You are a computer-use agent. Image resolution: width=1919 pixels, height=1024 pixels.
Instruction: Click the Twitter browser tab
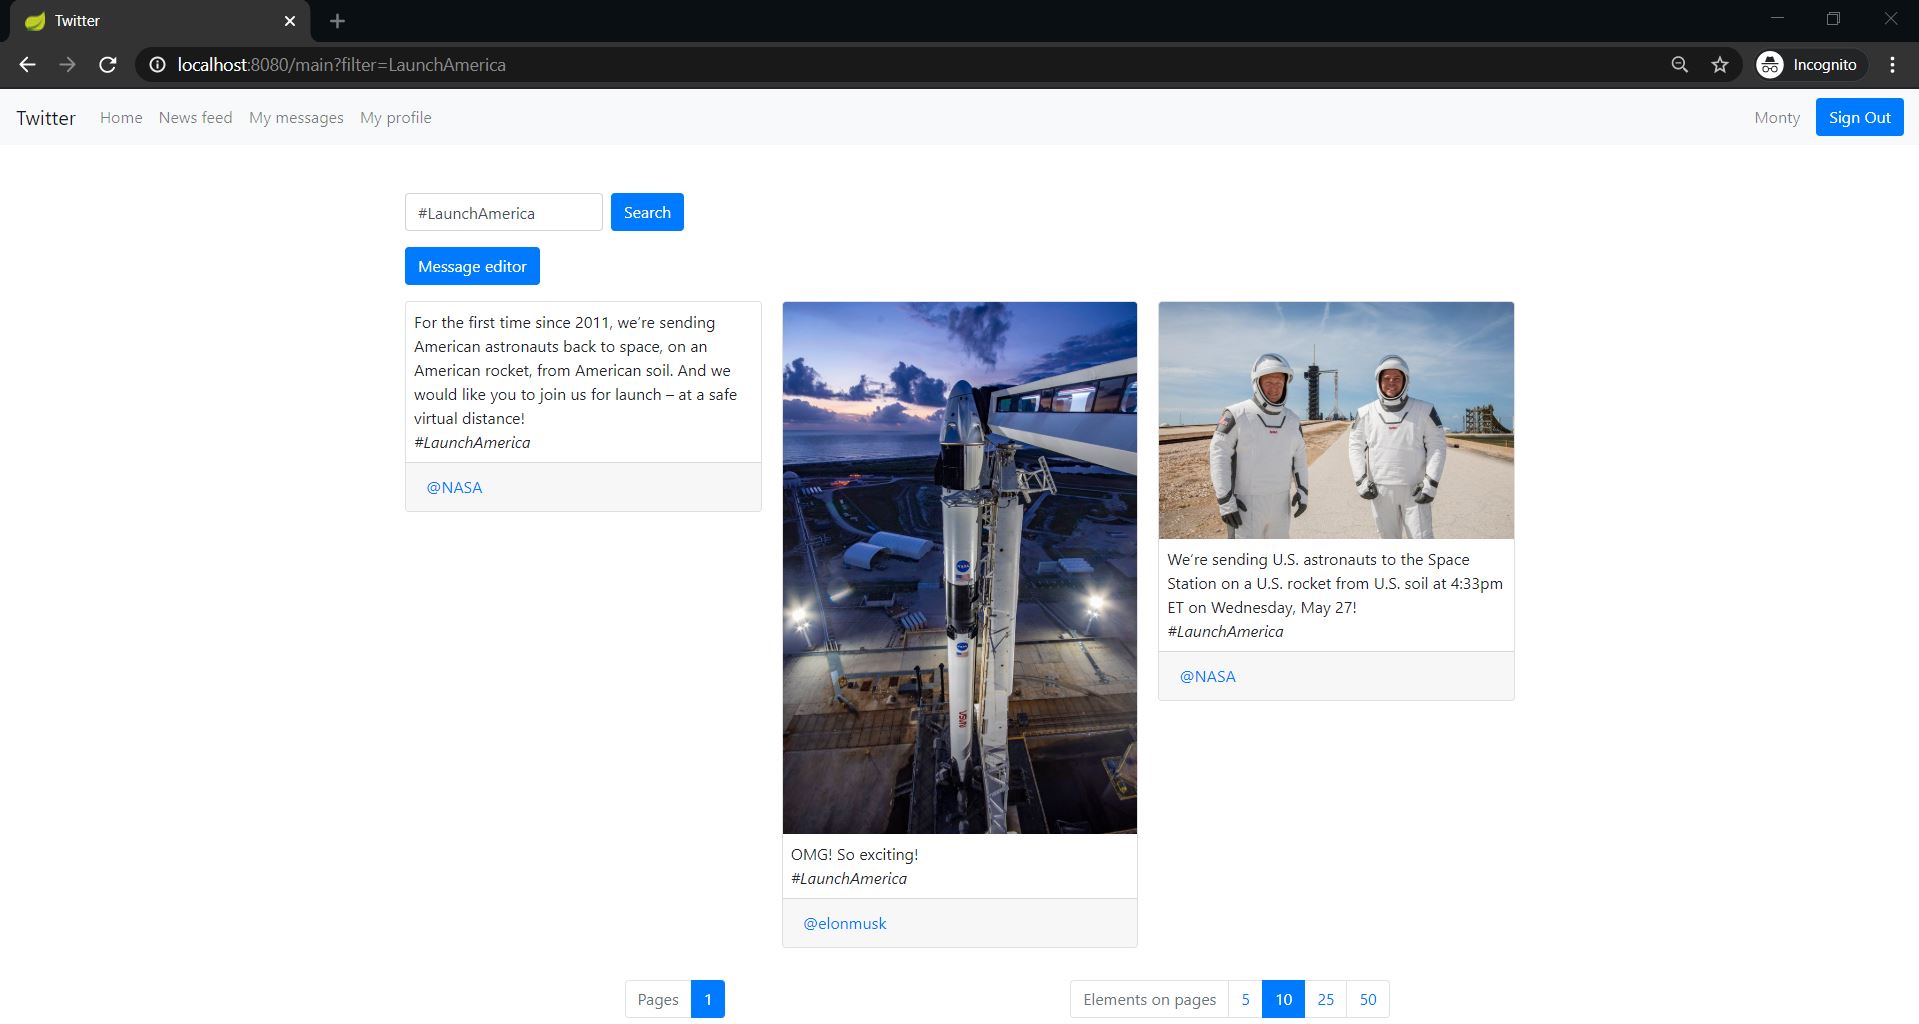tap(150, 20)
